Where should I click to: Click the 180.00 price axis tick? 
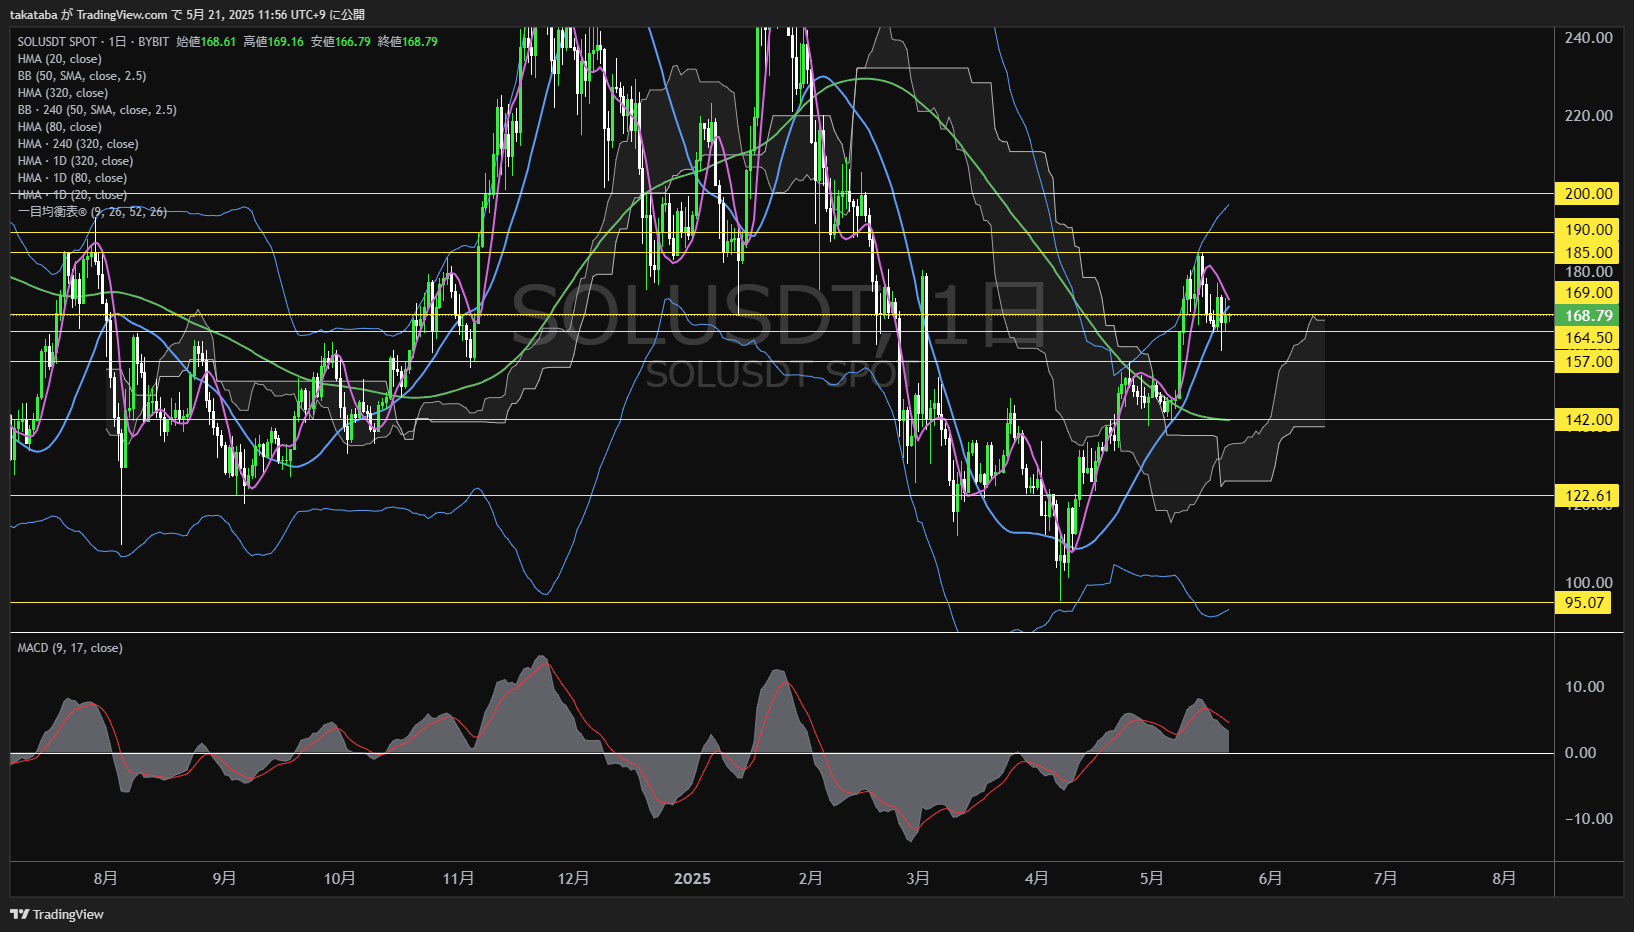pos(1588,272)
